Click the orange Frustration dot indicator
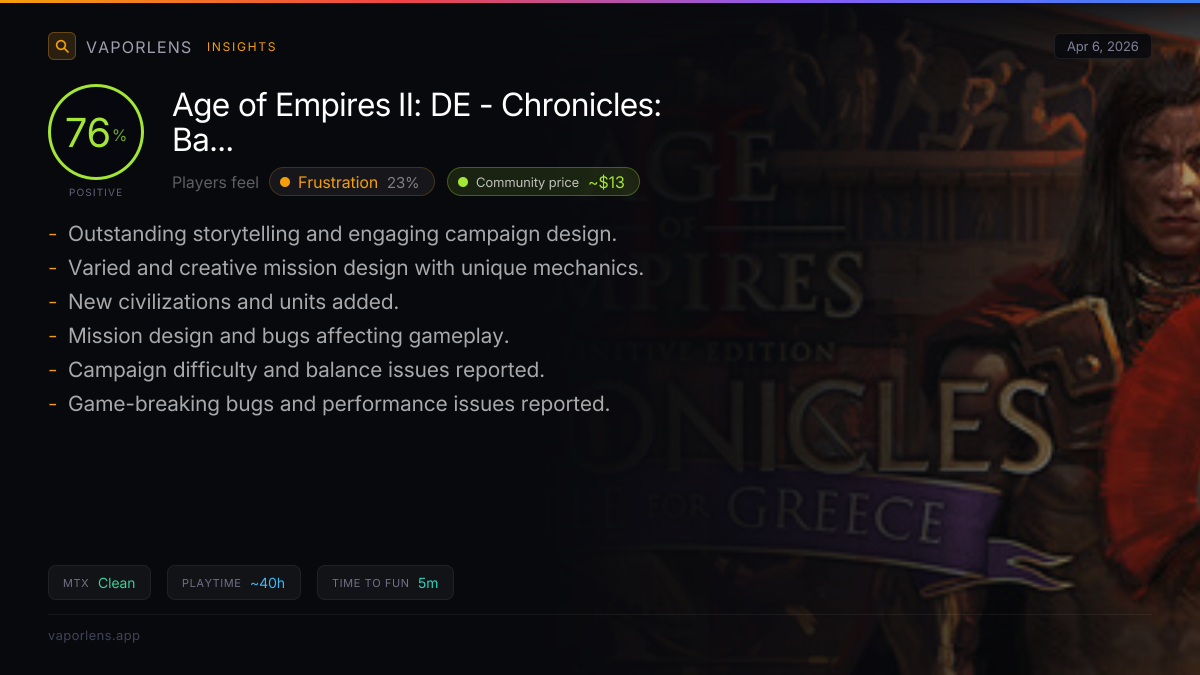This screenshot has width=1200, height=675. (285, 182)
